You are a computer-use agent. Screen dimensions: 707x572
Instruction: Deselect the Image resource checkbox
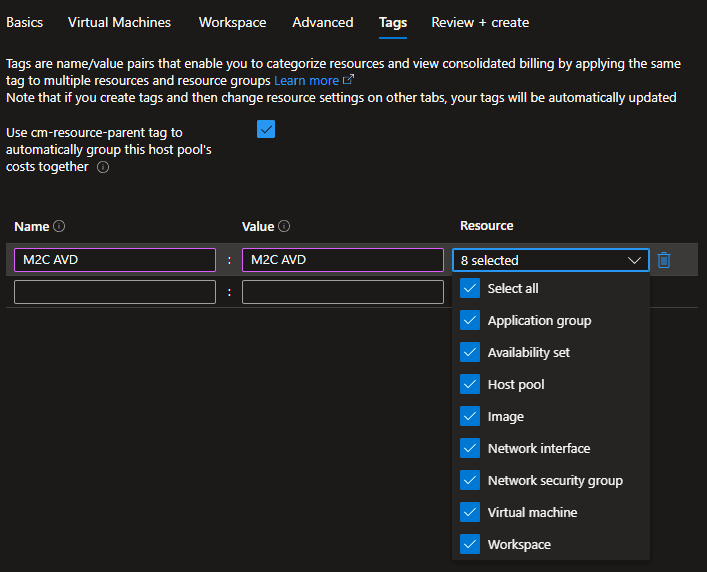pos(470,417)
